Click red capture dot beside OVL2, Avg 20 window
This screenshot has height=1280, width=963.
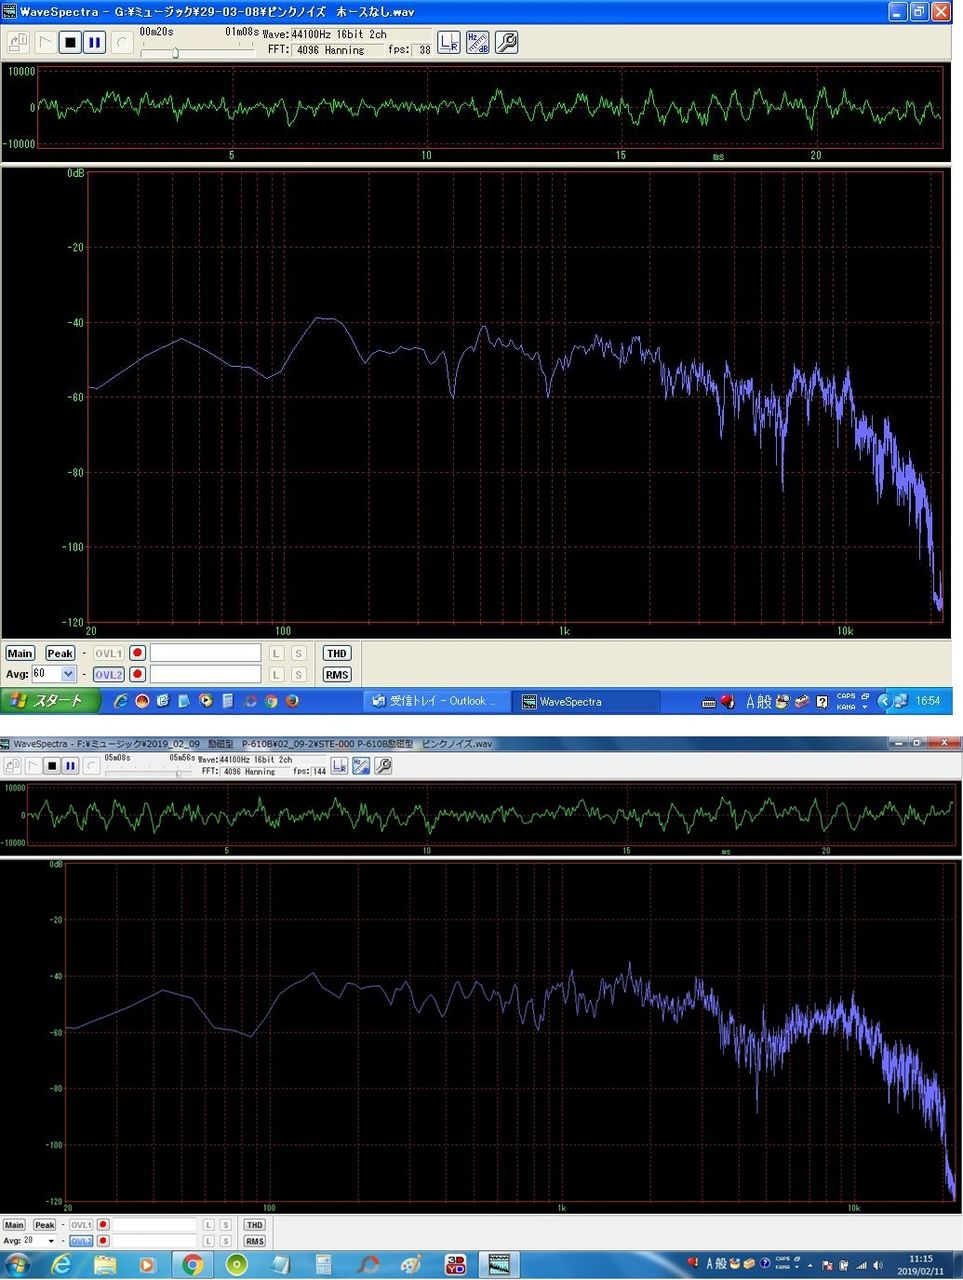point(103,1241)
